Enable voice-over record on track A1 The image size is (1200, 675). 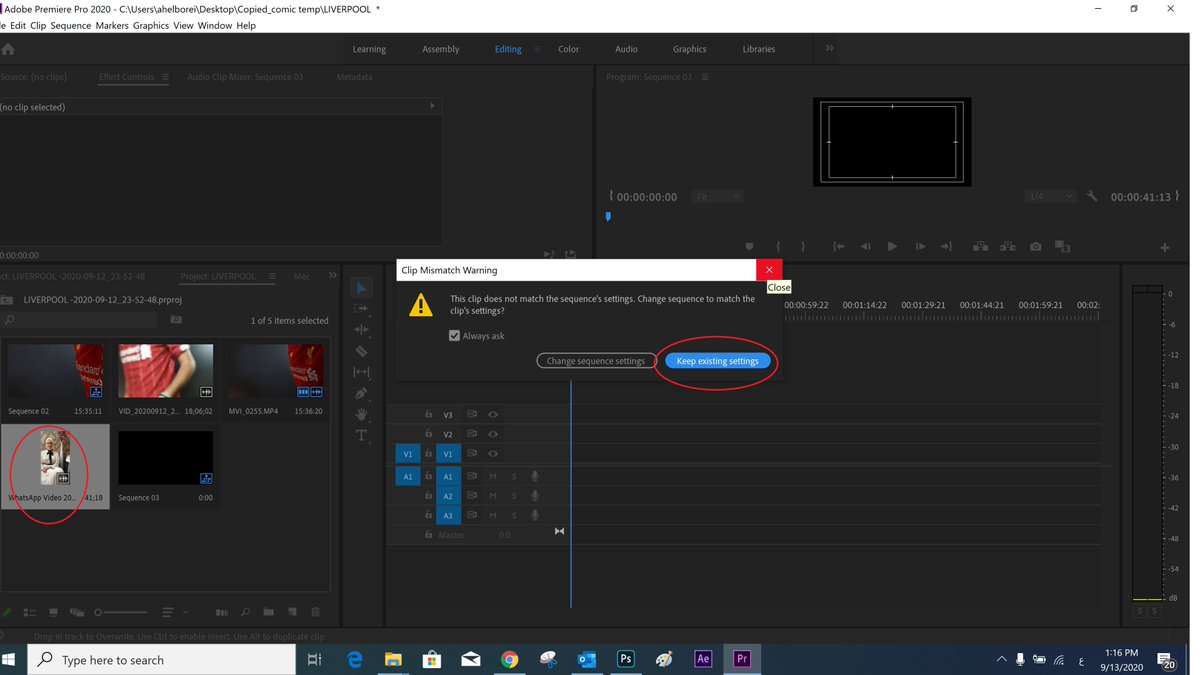pyautogui.click(x=535, y=476)
